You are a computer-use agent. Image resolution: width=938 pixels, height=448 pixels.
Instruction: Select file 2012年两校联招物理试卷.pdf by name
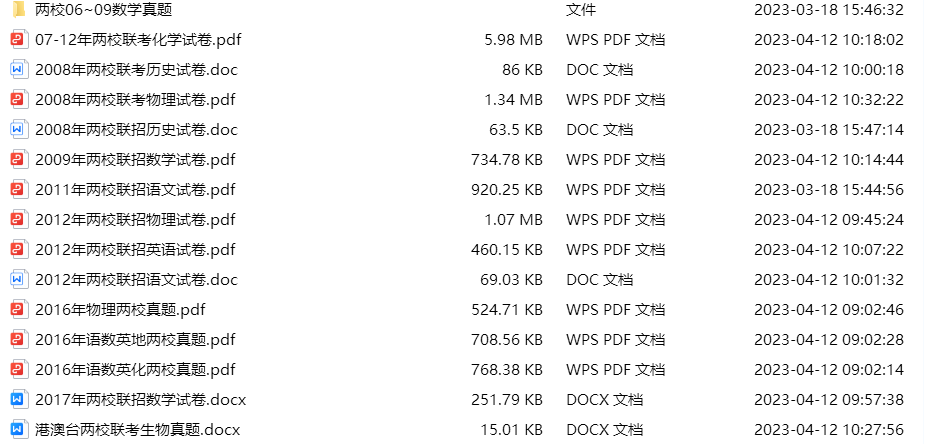pos(135,220)
